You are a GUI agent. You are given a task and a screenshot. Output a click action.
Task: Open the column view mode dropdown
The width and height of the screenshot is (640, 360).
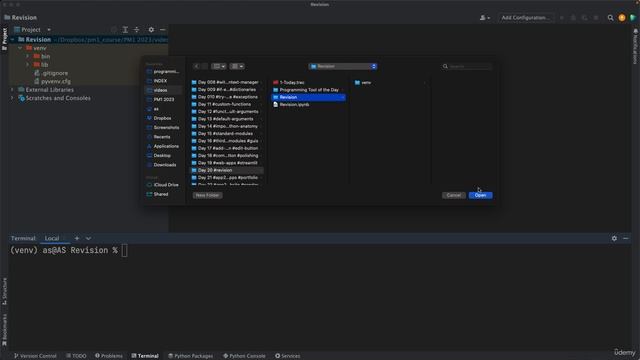point(219,66)
